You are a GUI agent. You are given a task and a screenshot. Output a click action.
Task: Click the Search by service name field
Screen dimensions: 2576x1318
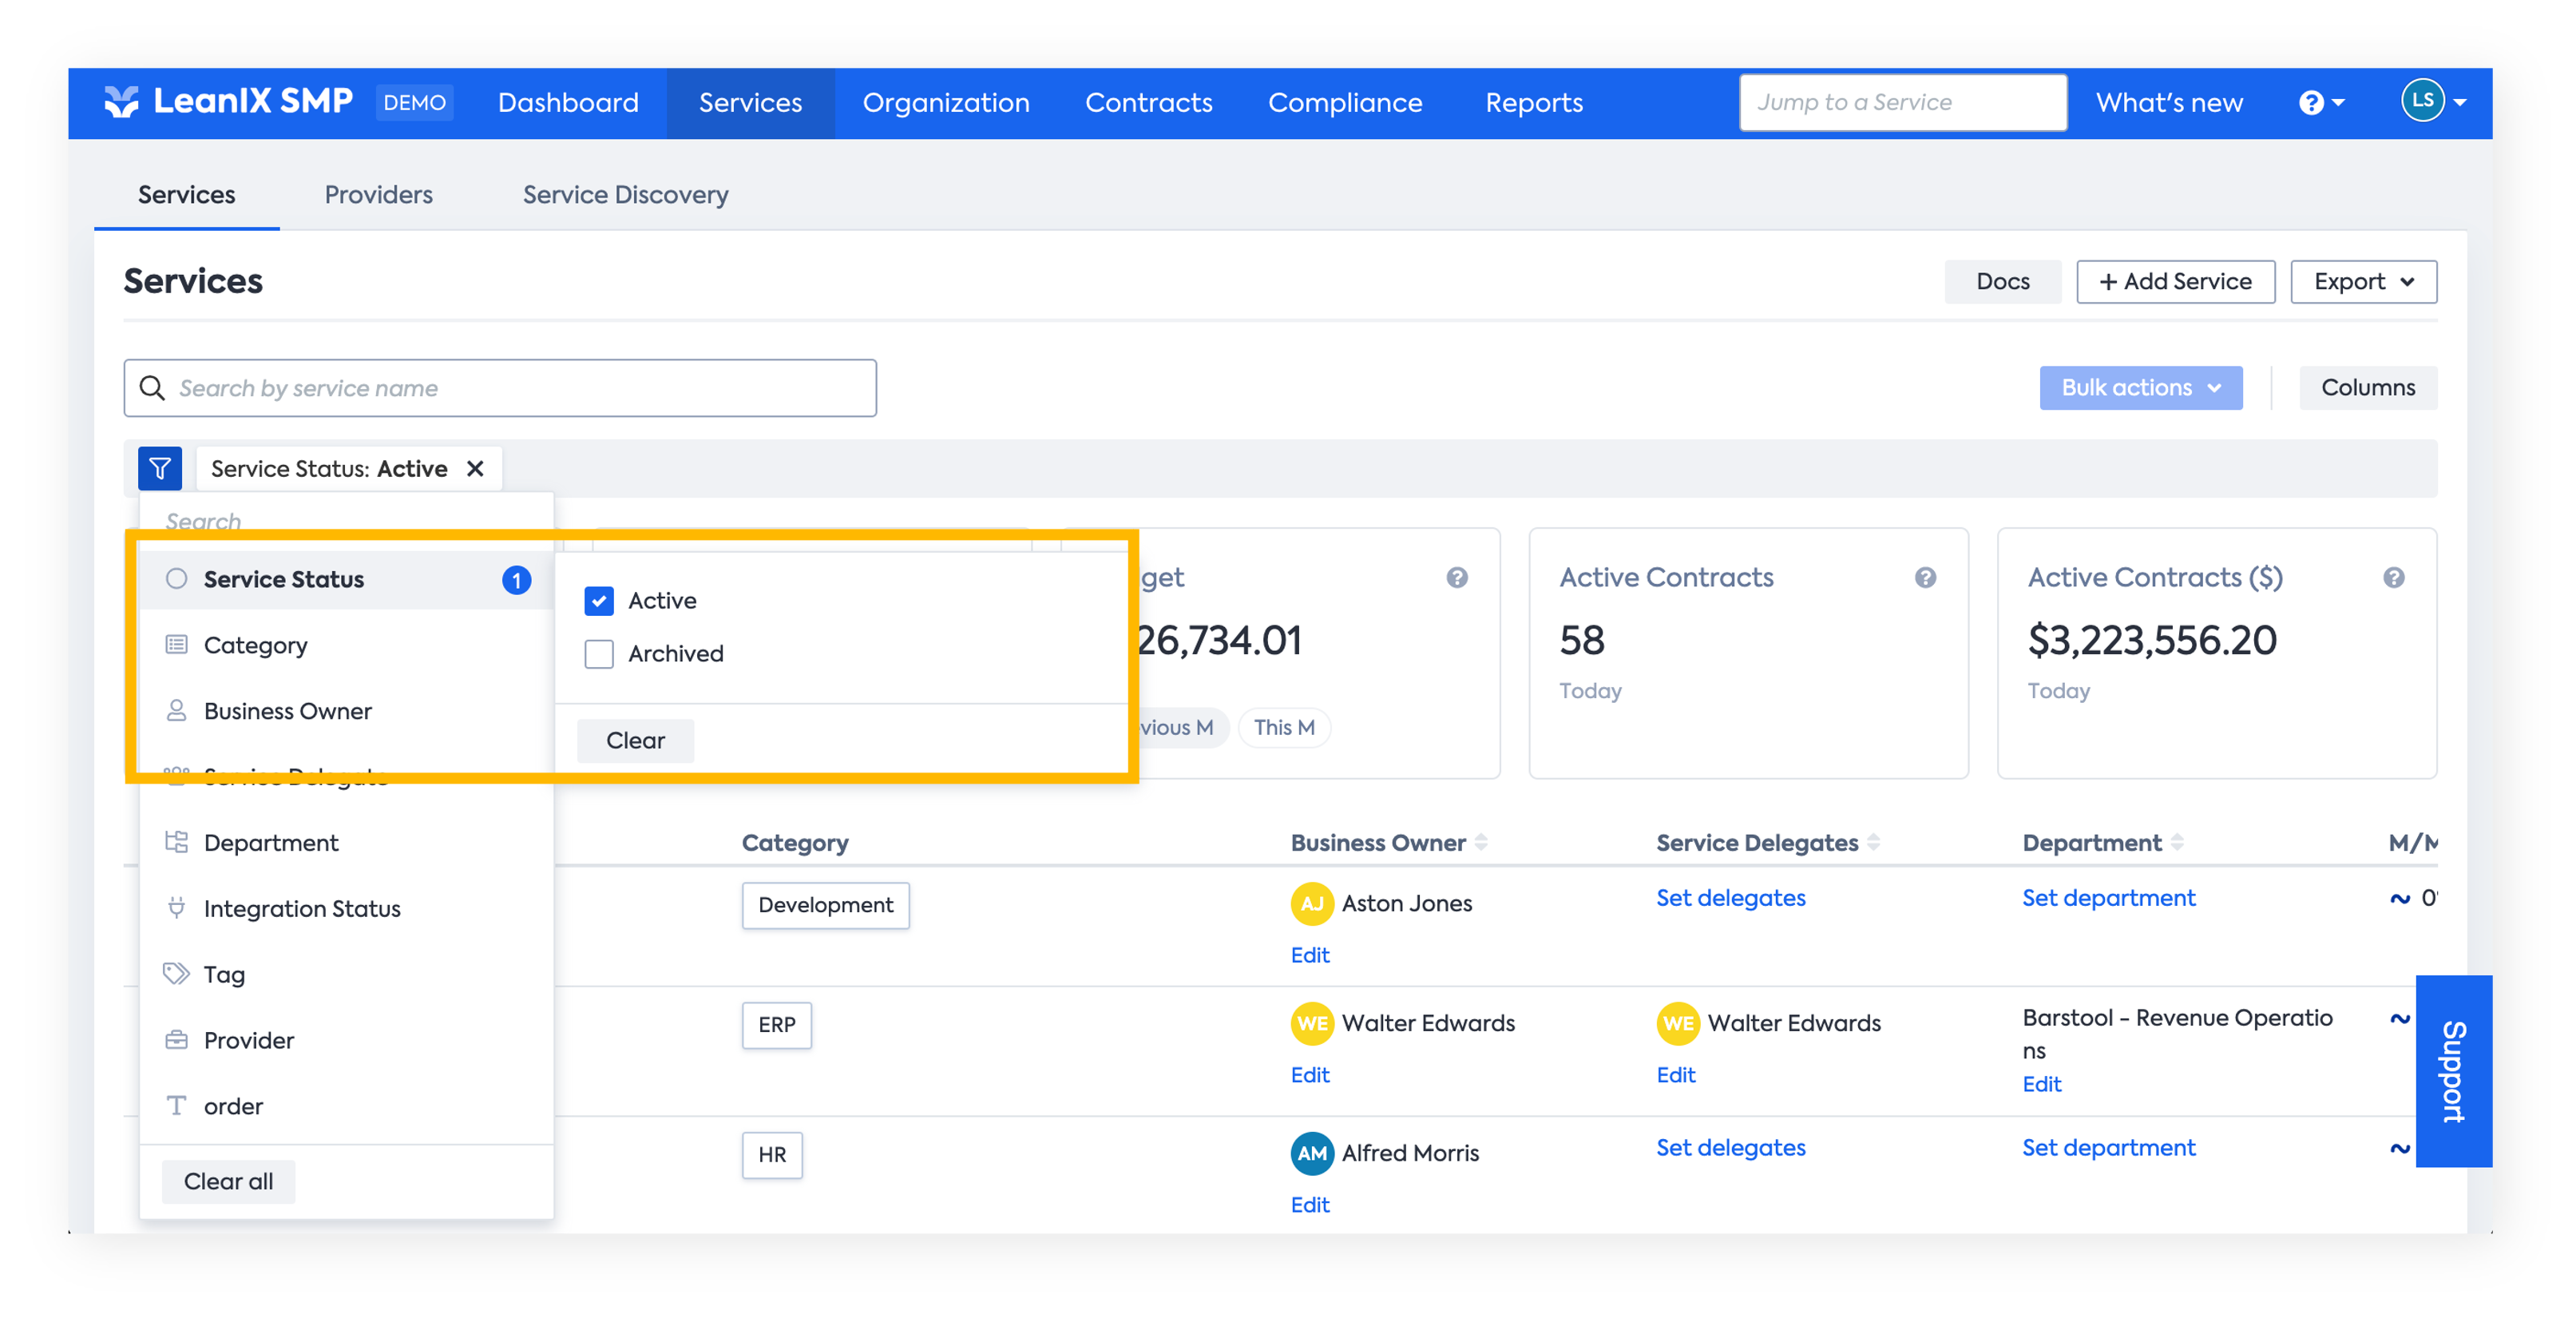click(x=500, y=388)
